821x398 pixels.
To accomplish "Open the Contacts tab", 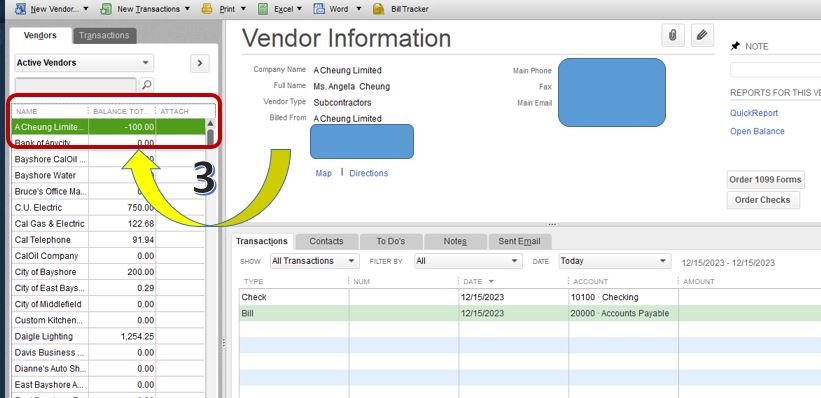I will pyautogui.click(x=327, y=241).
